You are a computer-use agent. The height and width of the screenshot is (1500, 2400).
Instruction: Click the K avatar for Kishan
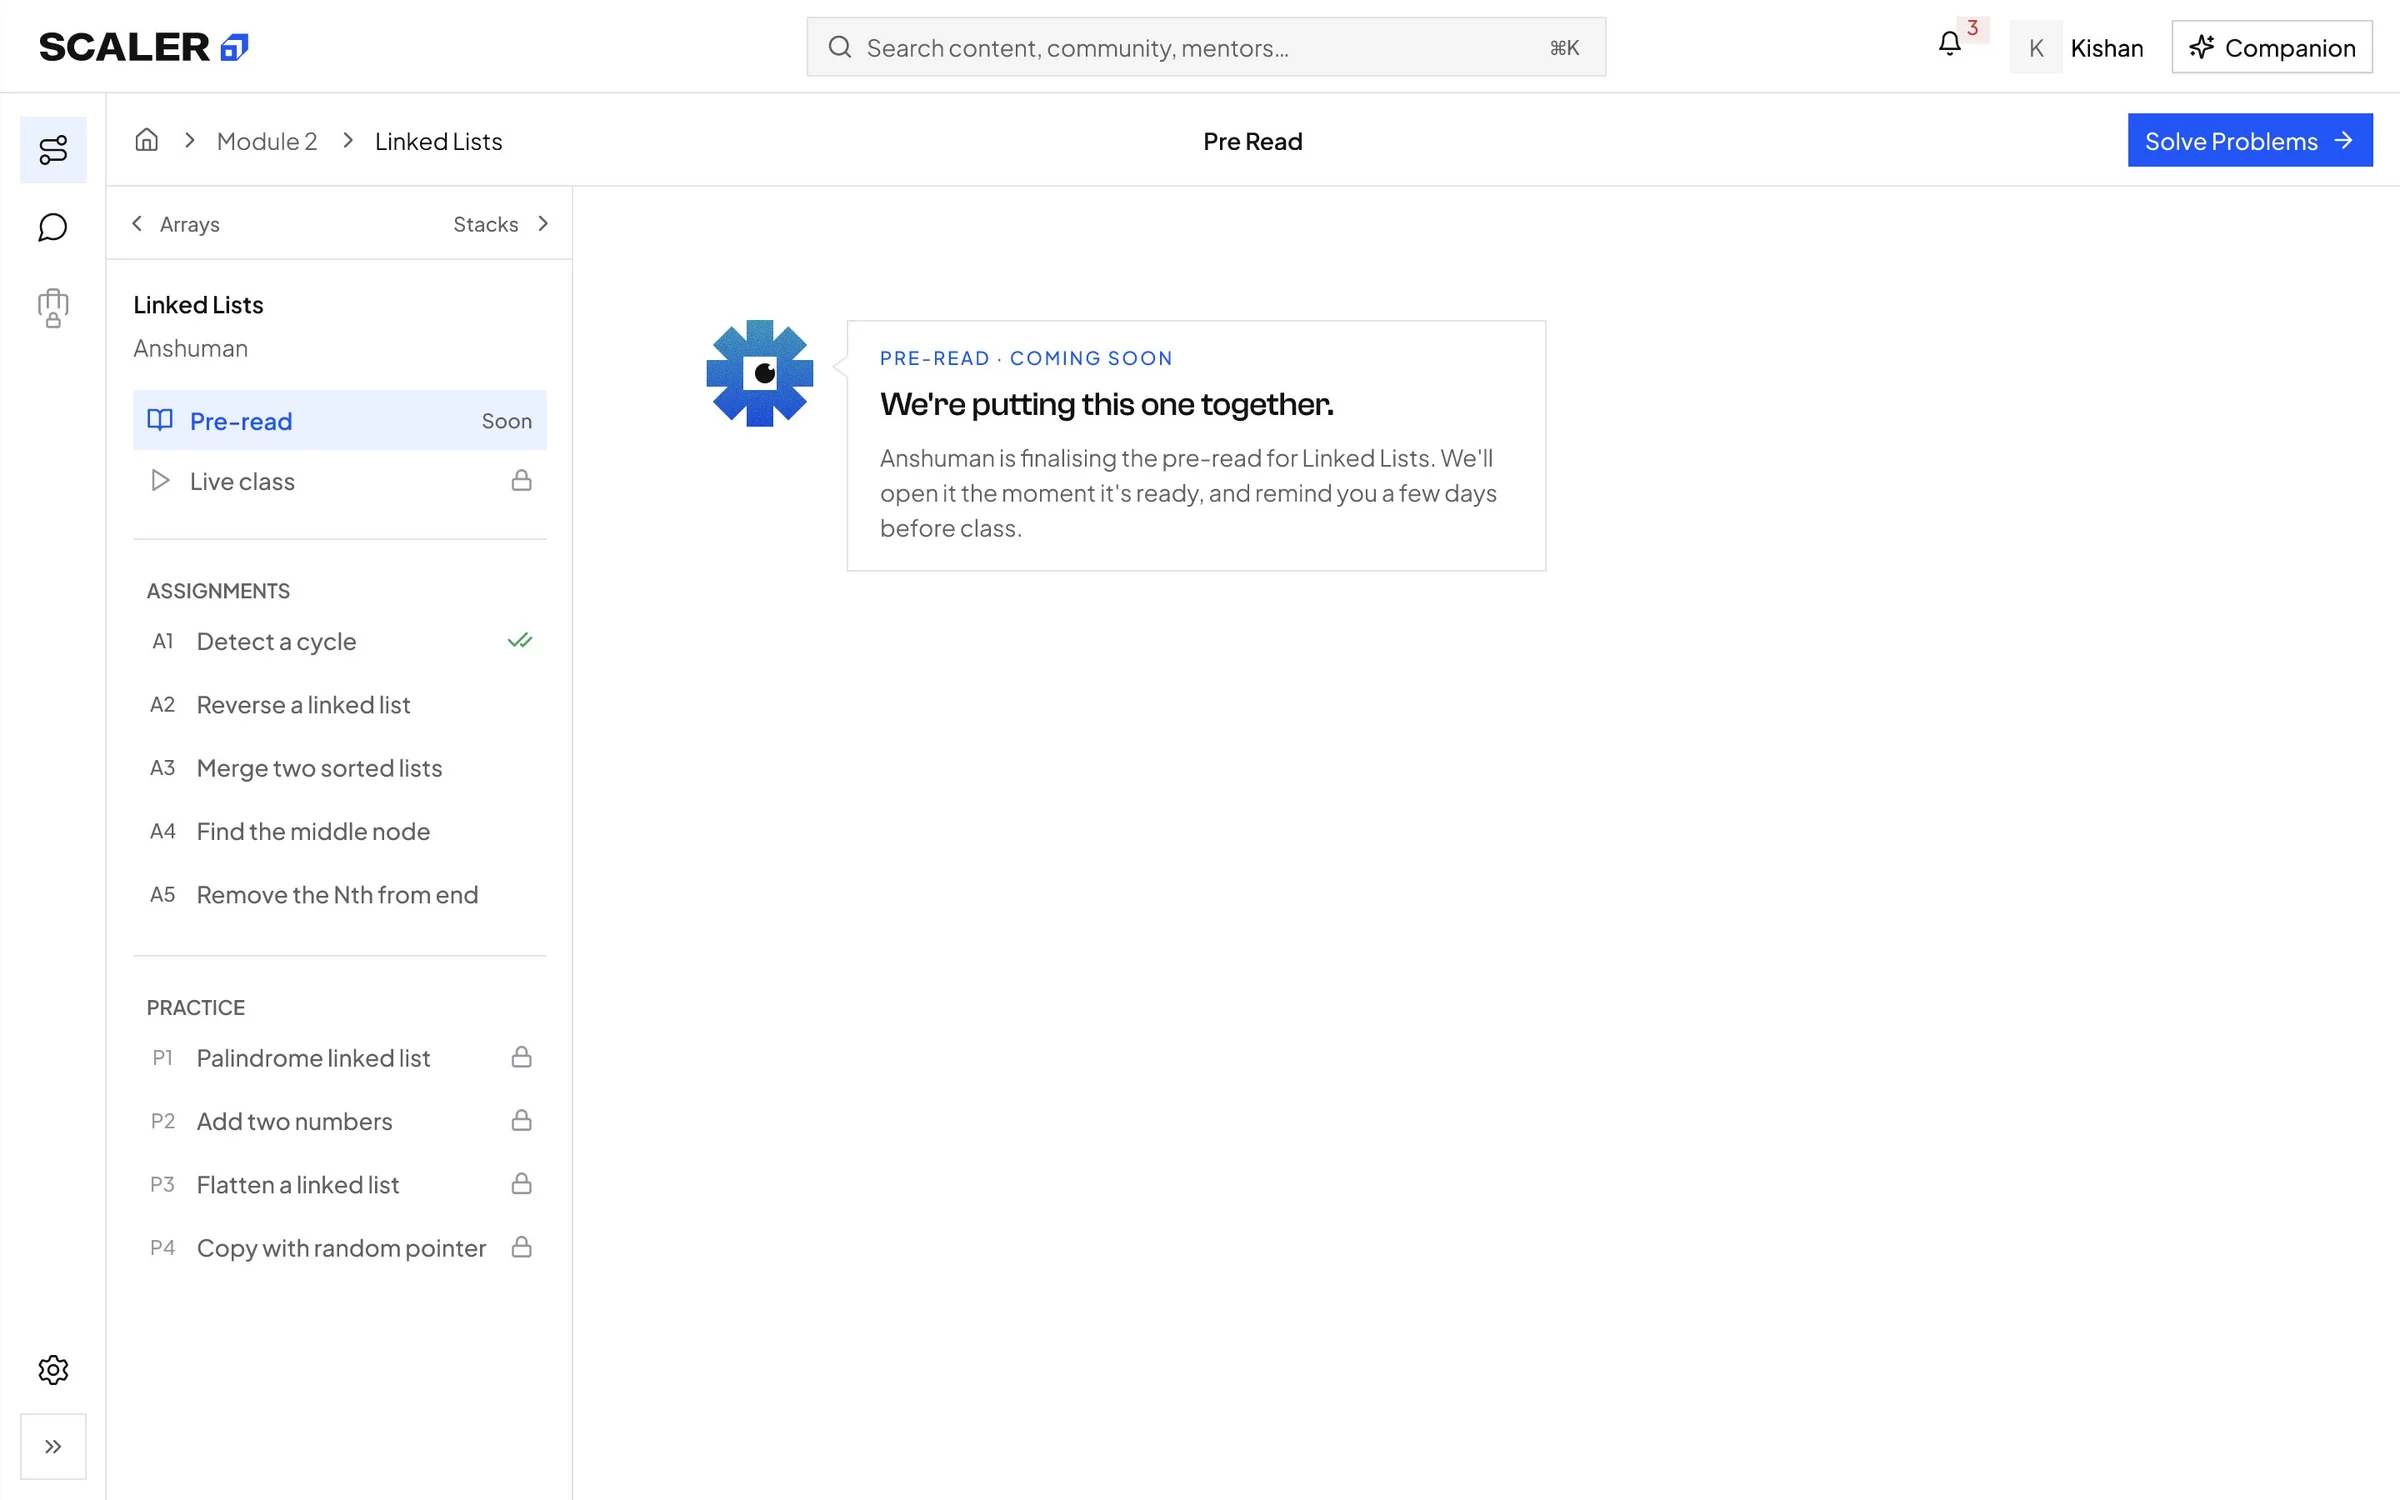pyautogui.click(x=2036, y=47)
